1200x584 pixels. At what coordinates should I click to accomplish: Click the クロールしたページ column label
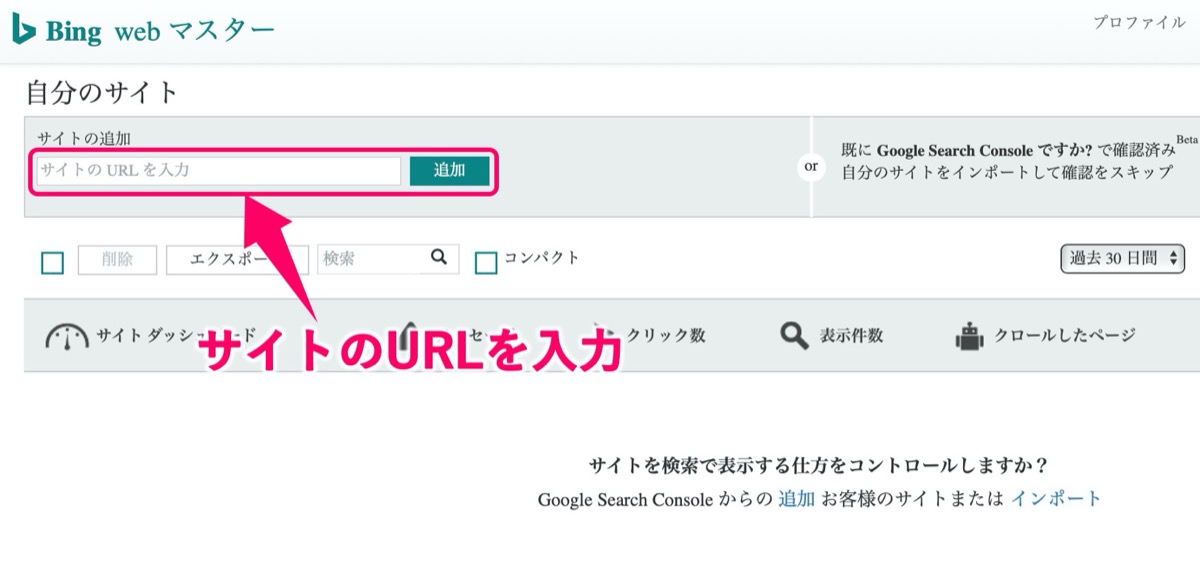(1064, 336)
